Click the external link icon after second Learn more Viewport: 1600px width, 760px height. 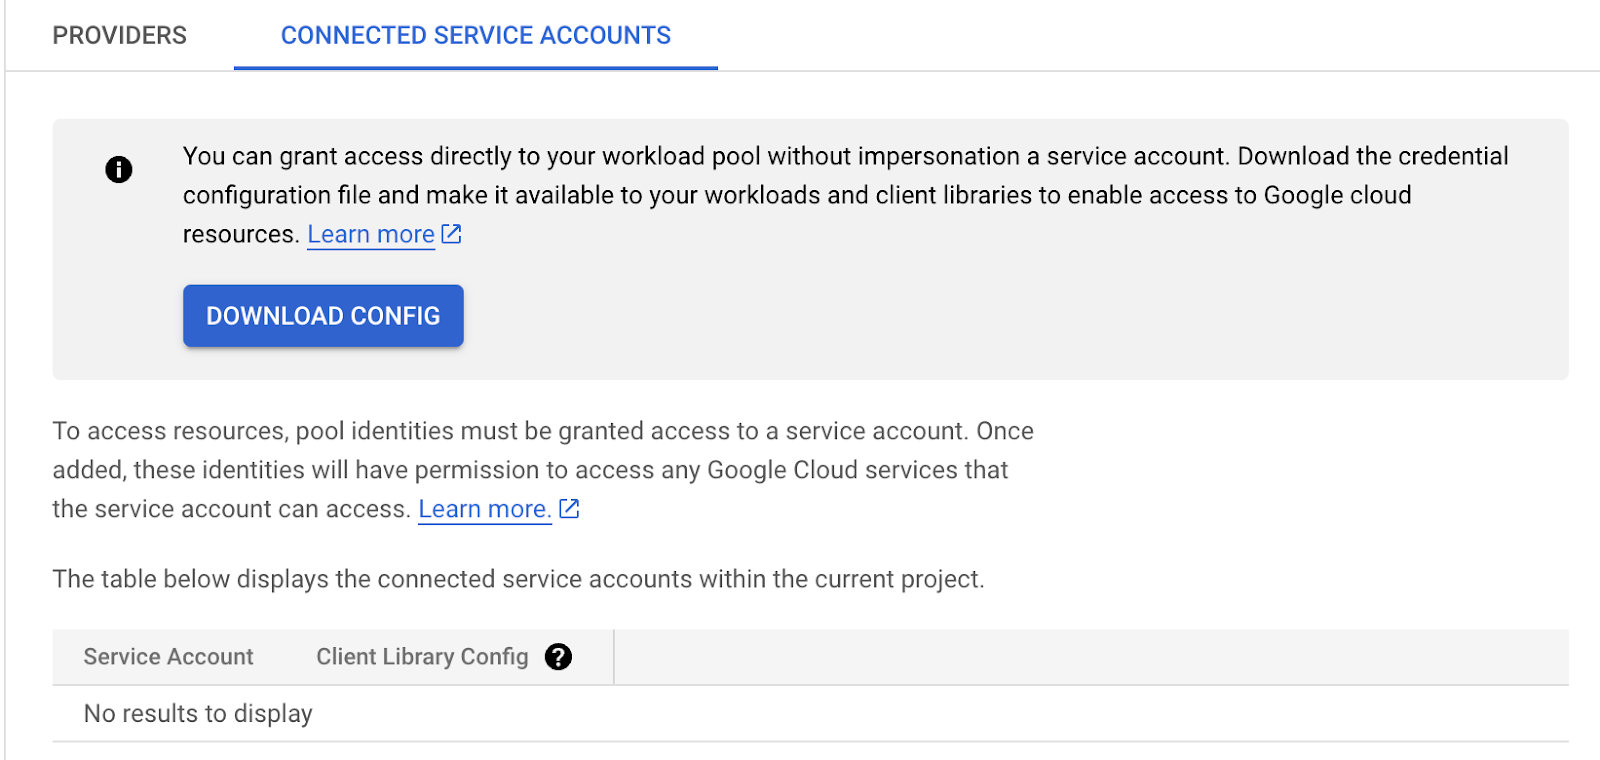click(568, 508)
